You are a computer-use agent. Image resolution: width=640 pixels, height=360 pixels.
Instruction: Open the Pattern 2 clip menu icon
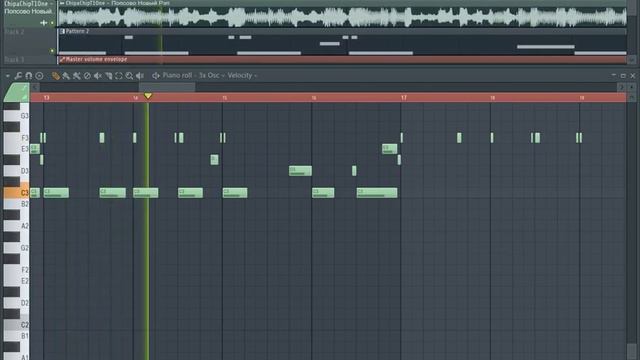[x=62, y=31]
